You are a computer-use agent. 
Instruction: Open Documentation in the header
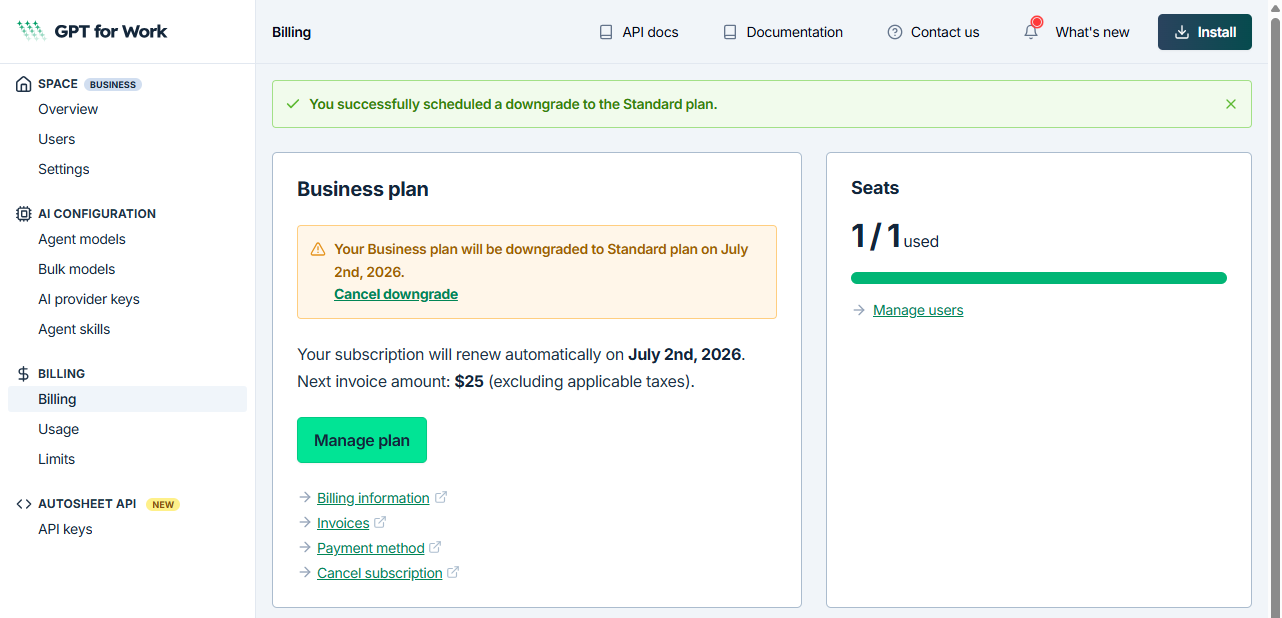[782, 32]
